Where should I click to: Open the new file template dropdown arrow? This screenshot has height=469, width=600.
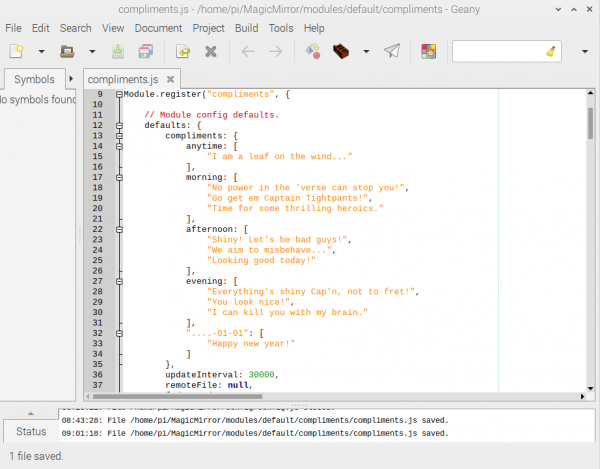[x=41, y=51]
